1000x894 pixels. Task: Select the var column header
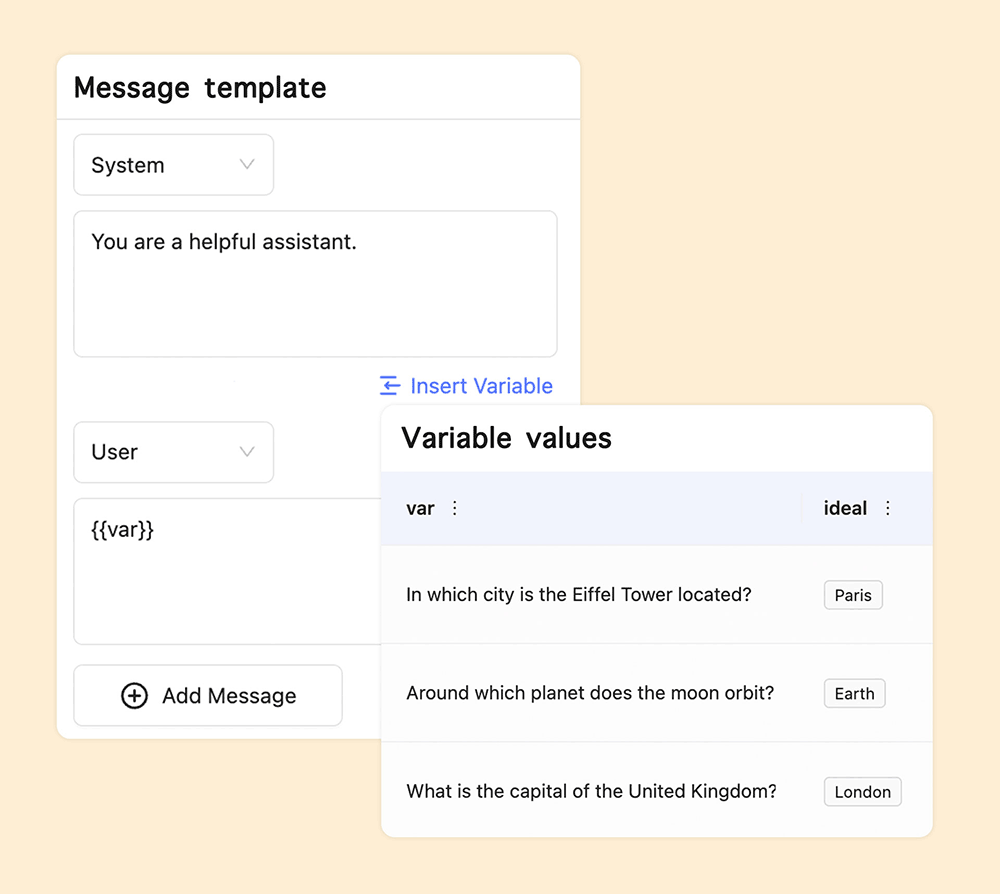[x=420, y=508]
